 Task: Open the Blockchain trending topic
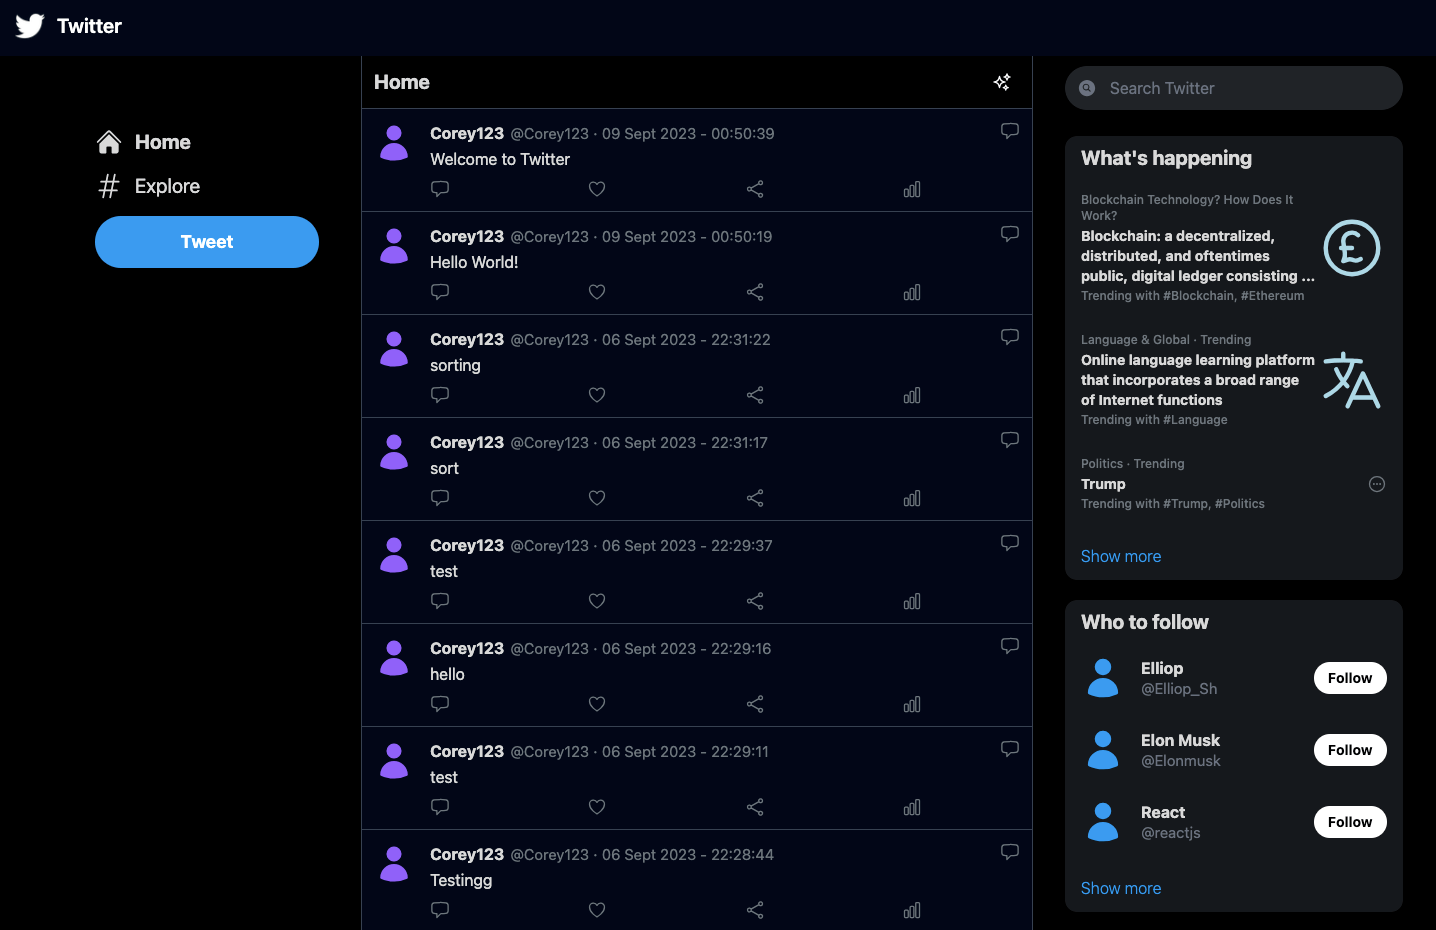point(1198,256)
